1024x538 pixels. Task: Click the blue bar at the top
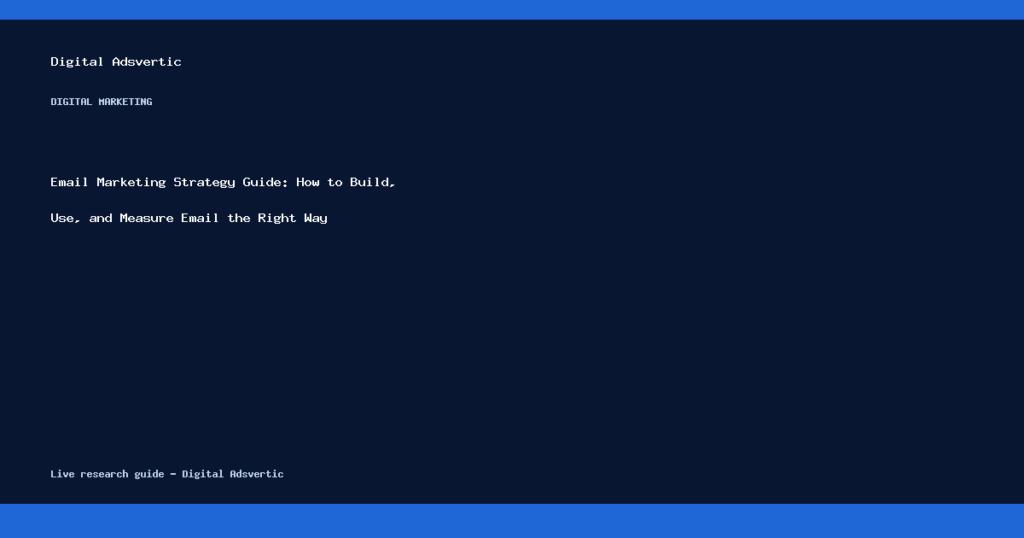512,10
